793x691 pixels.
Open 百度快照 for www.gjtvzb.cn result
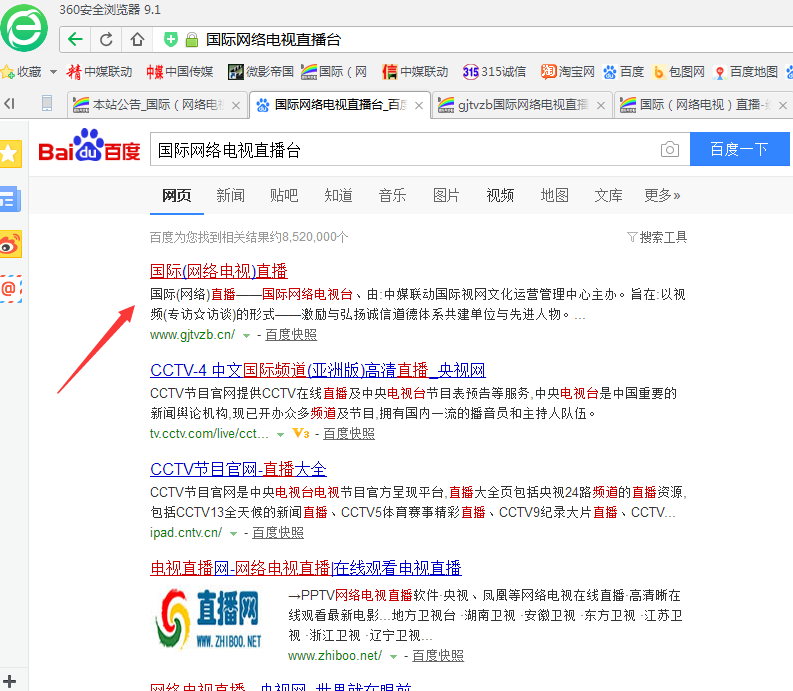pyautogui.click(x=291, y=335)
